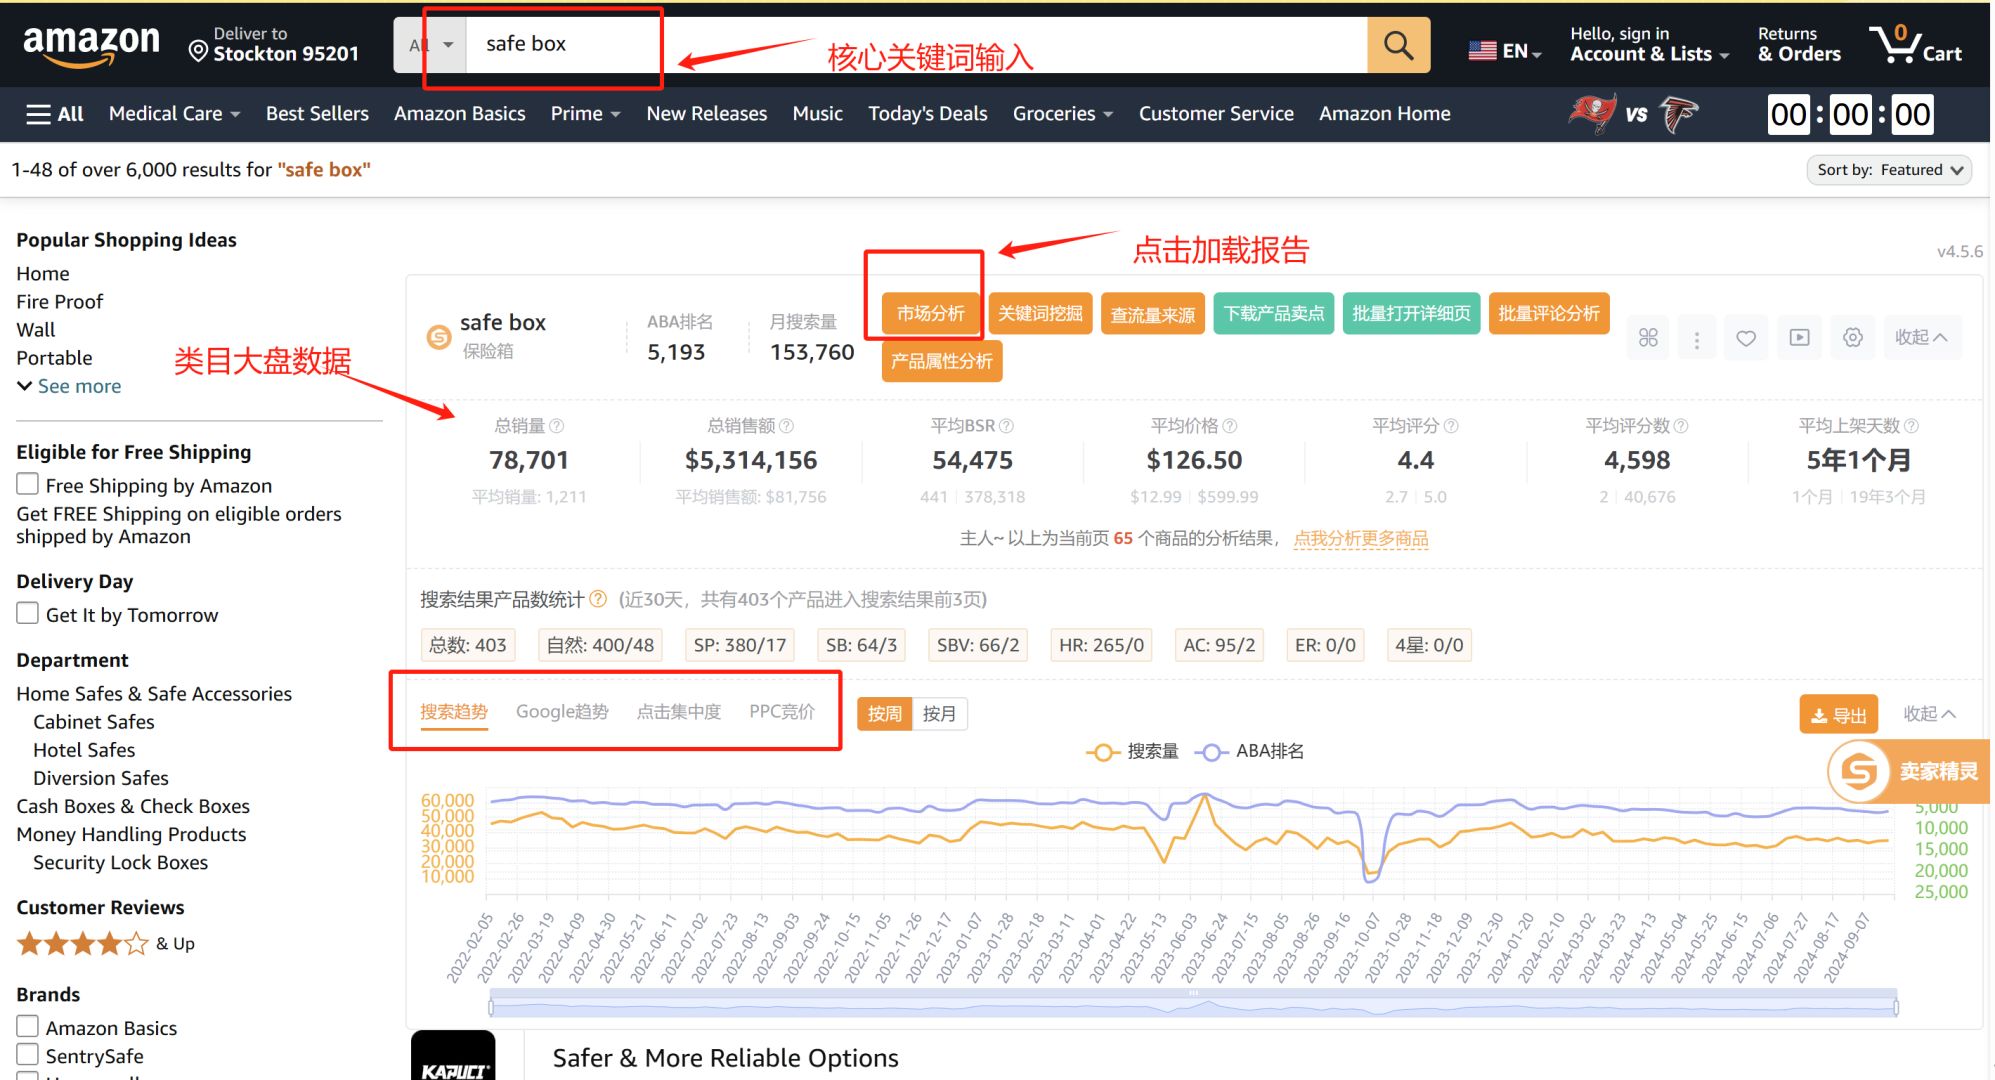Click the heart favorite icon
Image resolution: width=1995 pixels, height=1080 pixels.
pyautogui.click(x=1746, y=338)
